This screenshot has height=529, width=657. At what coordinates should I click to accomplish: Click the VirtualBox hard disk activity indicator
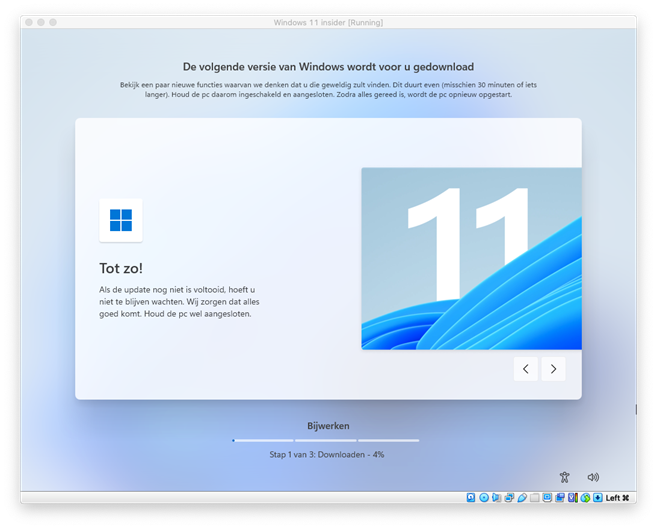(x=471, y=498)
